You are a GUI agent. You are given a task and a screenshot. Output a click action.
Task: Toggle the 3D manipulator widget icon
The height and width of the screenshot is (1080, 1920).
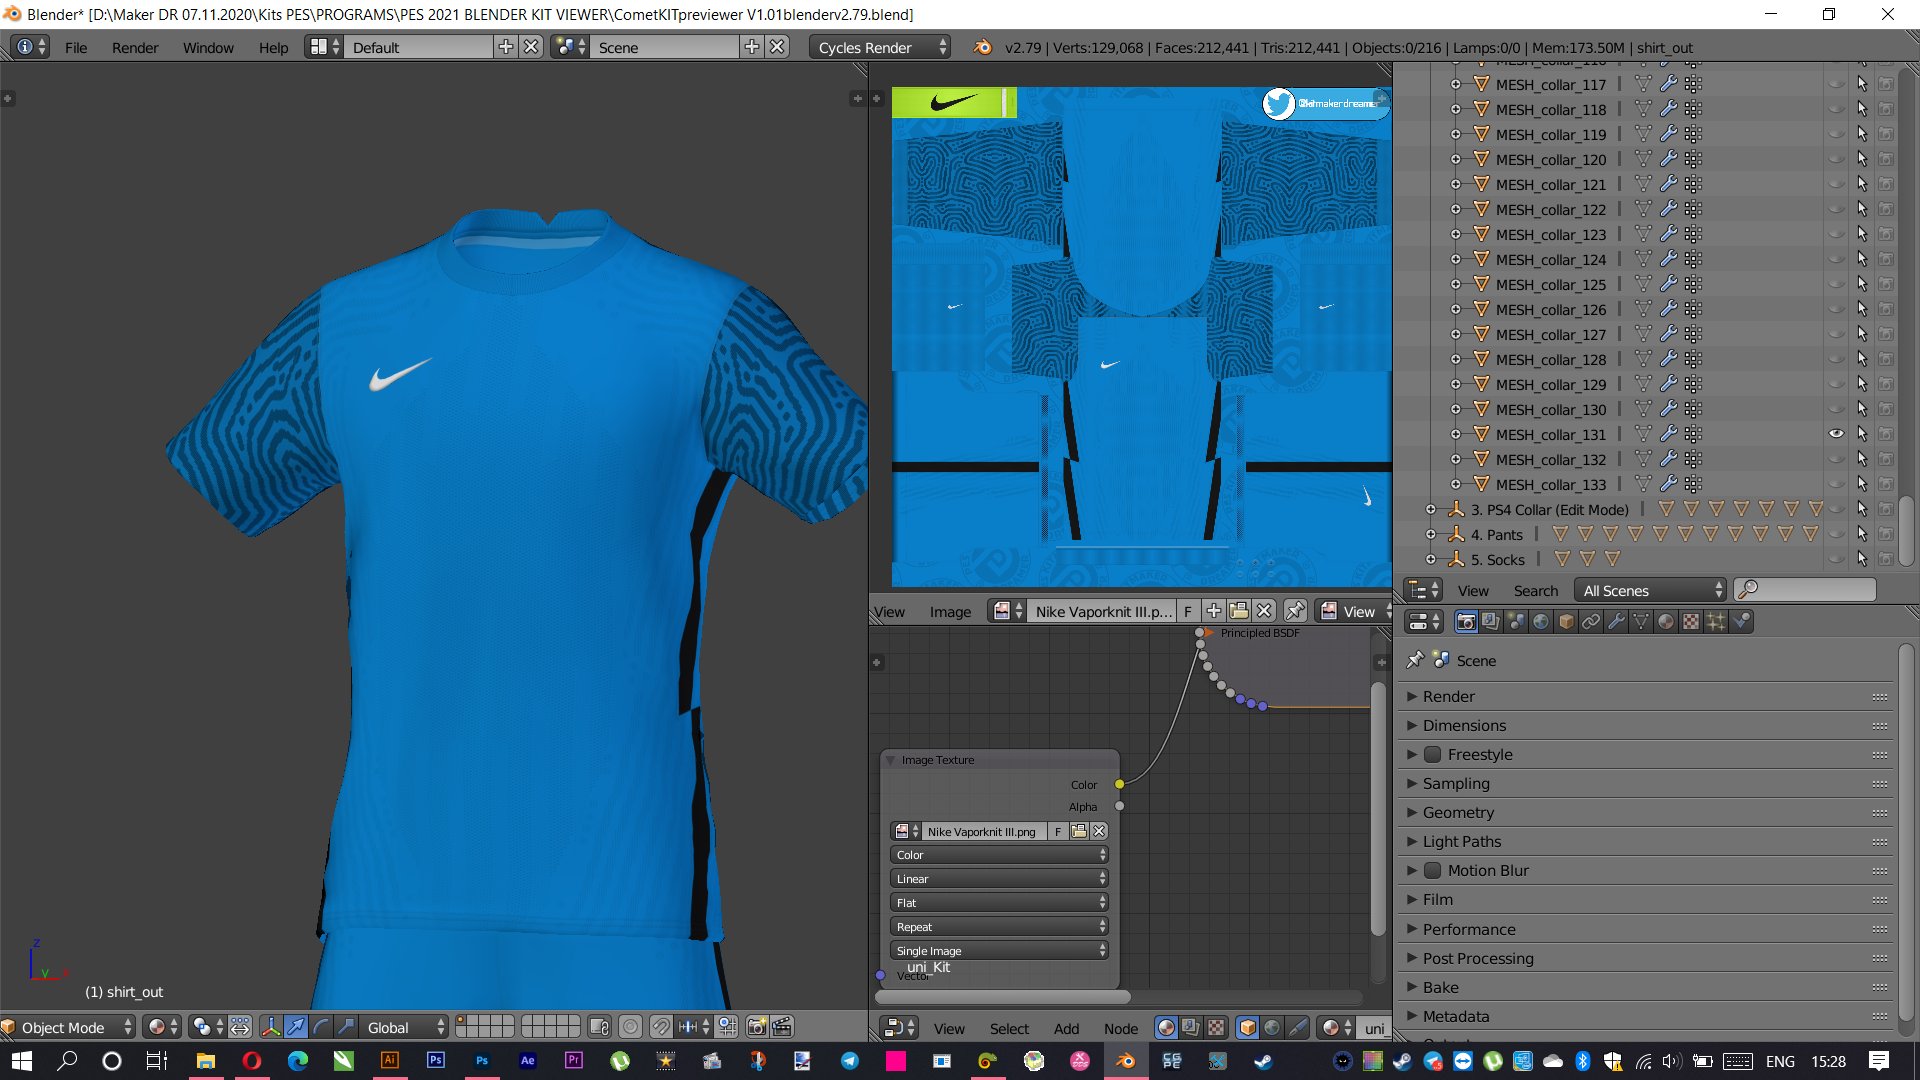(x=271, y=1027)
